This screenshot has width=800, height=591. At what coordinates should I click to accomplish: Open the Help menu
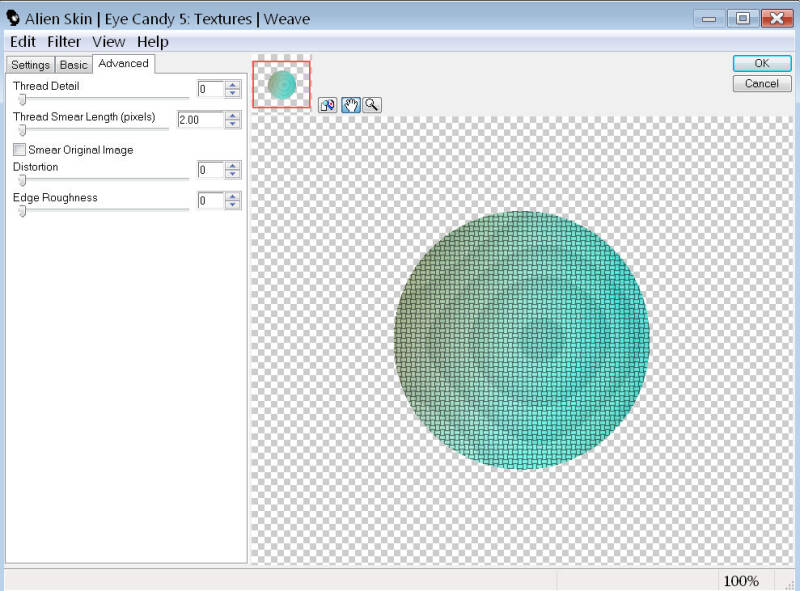click(152, 42)
